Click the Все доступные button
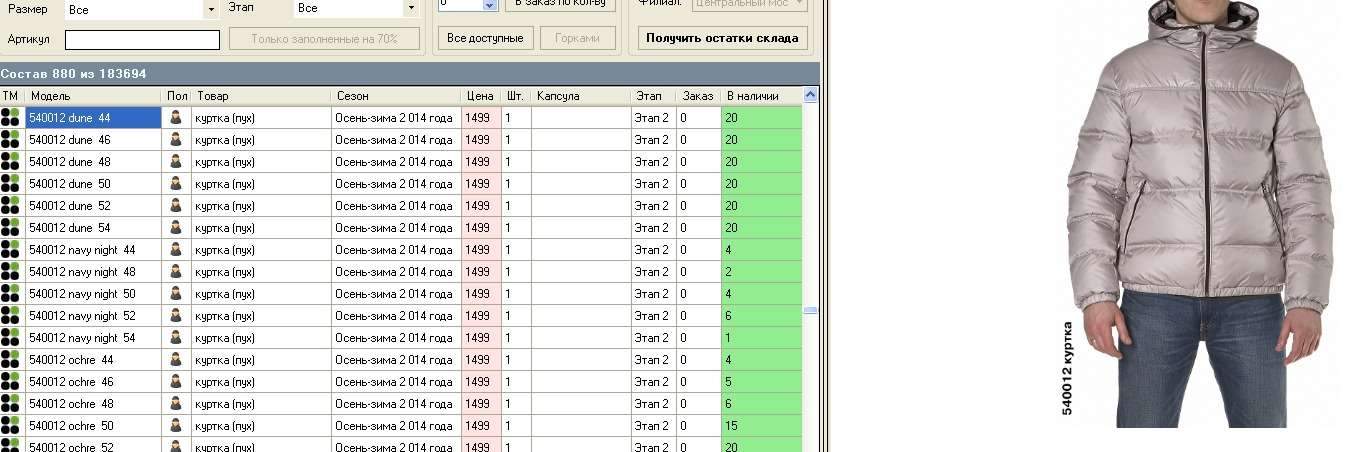 (485, 38)
